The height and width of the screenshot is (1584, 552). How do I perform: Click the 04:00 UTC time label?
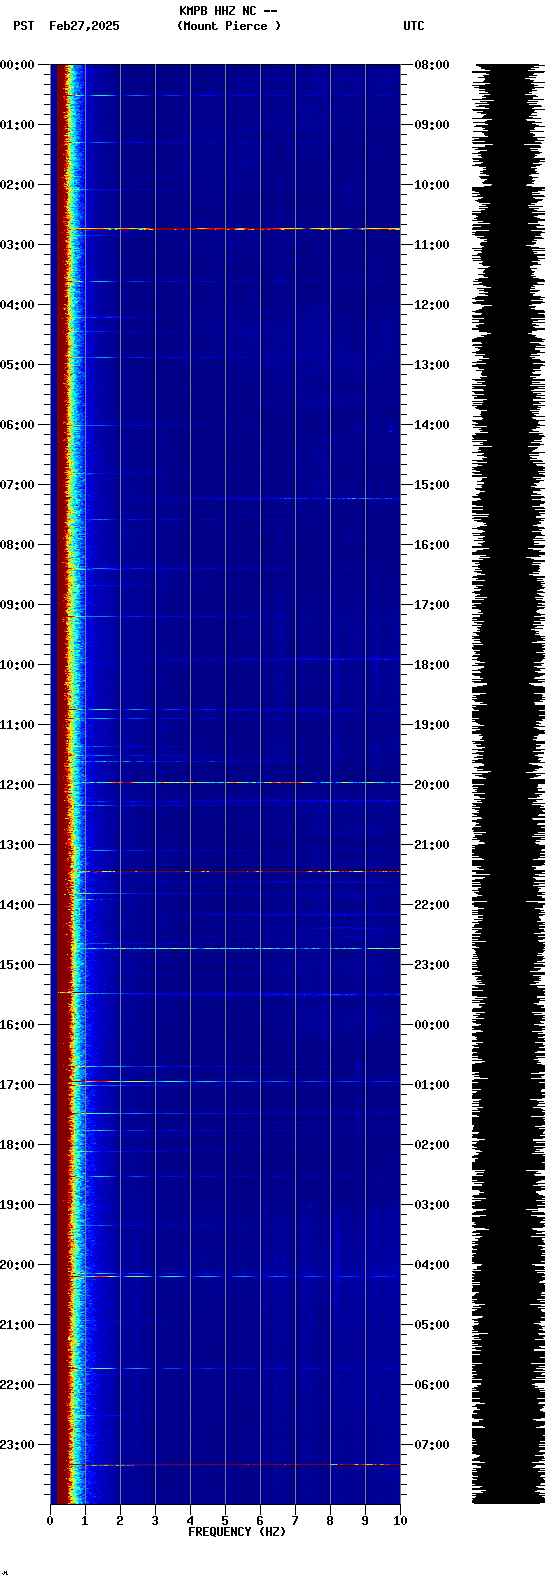coord(432,1265)
